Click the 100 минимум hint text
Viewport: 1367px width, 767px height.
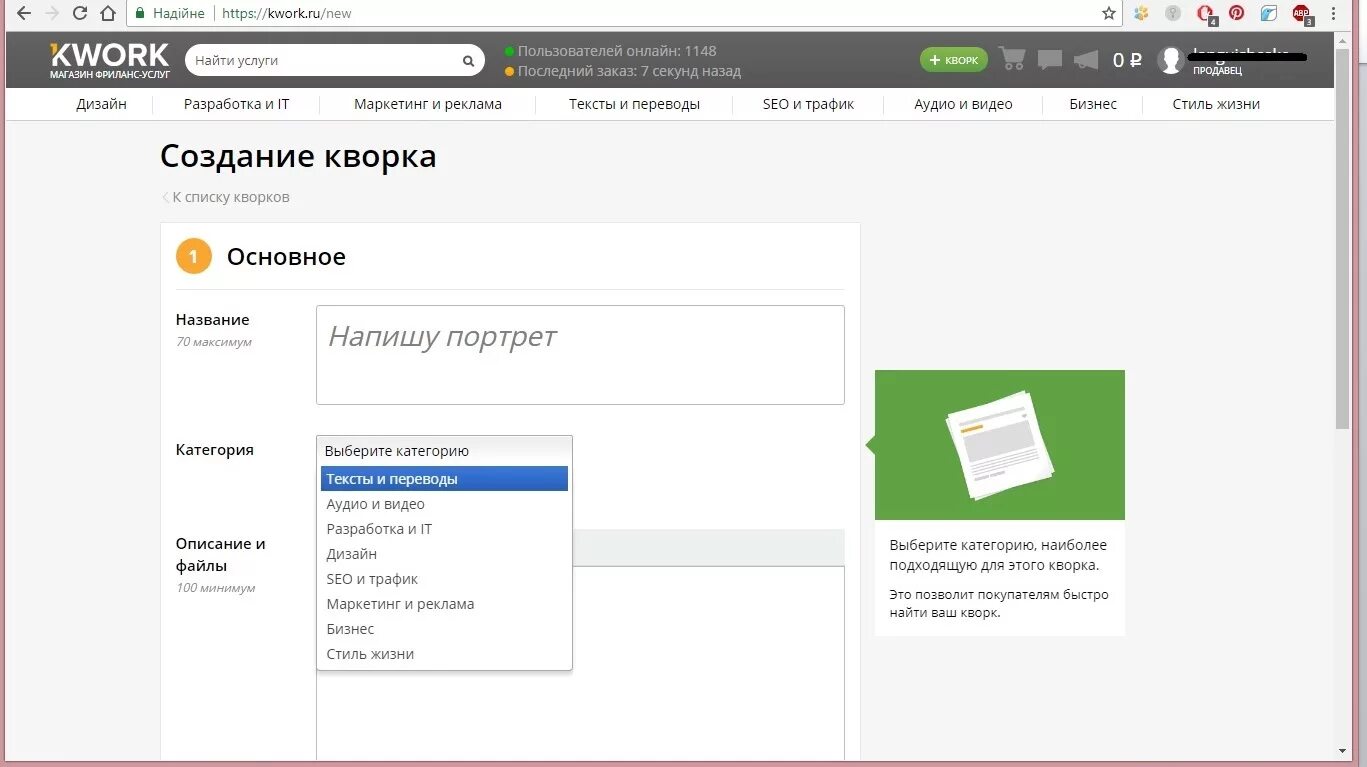pyautogui.click(x=216, y=588)
